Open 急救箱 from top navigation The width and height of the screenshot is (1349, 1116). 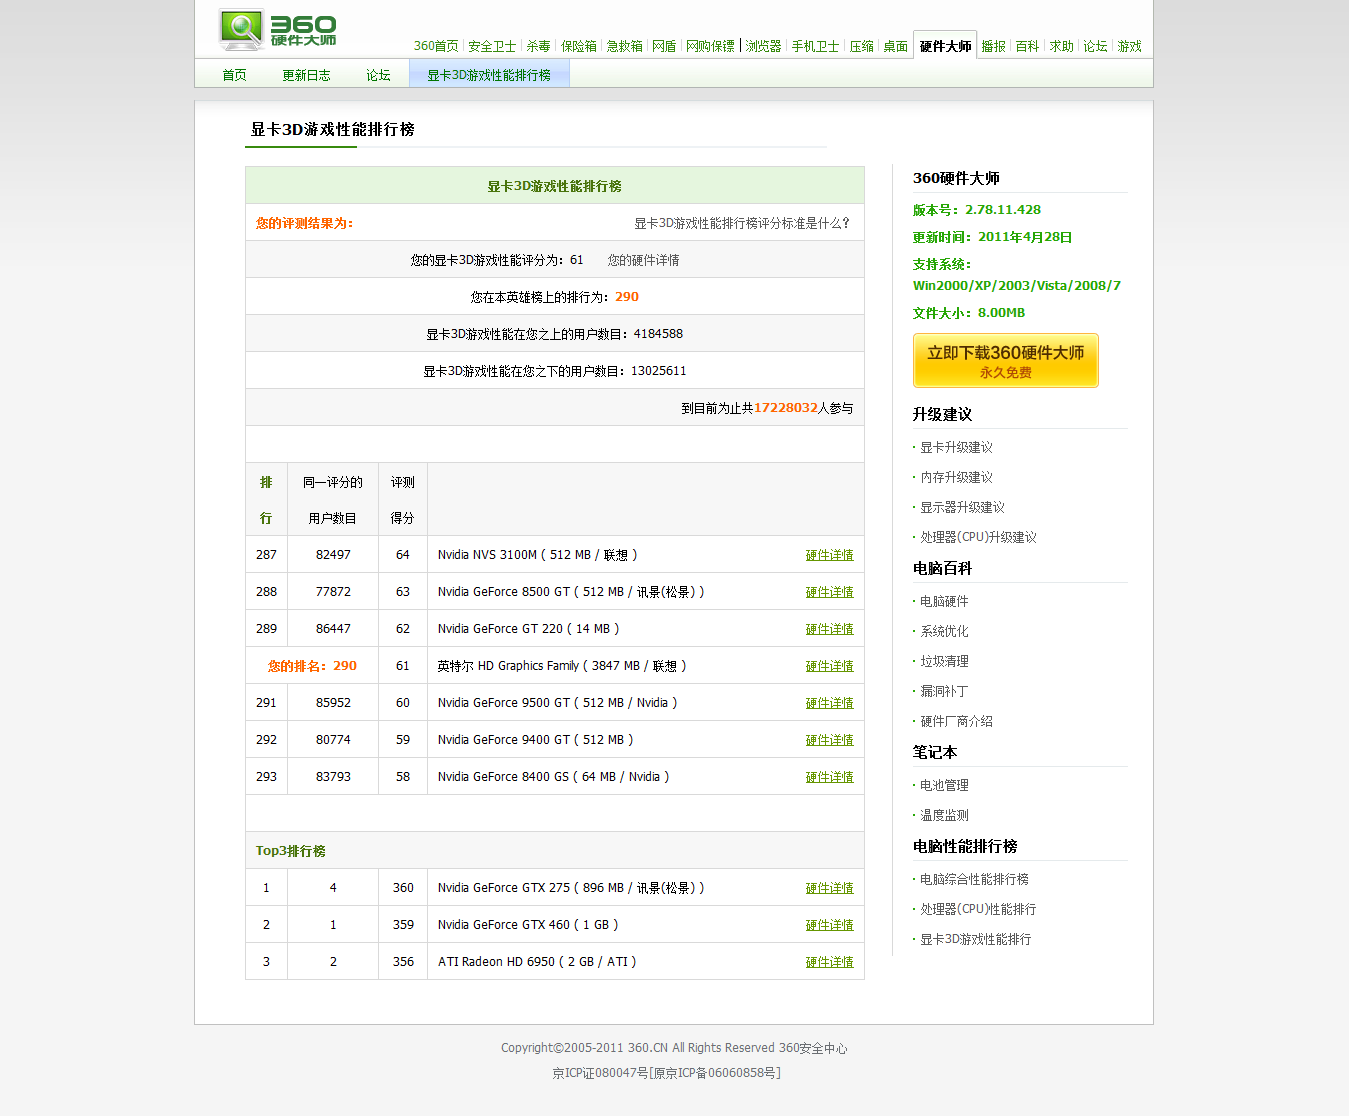tap(625, 46)
